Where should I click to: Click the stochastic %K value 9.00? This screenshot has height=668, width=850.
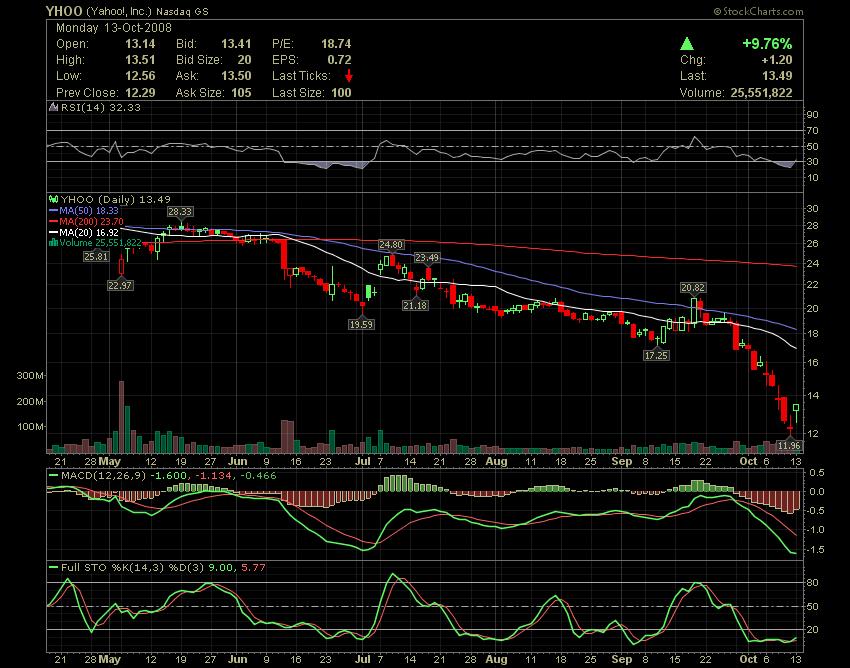[220, 568]
